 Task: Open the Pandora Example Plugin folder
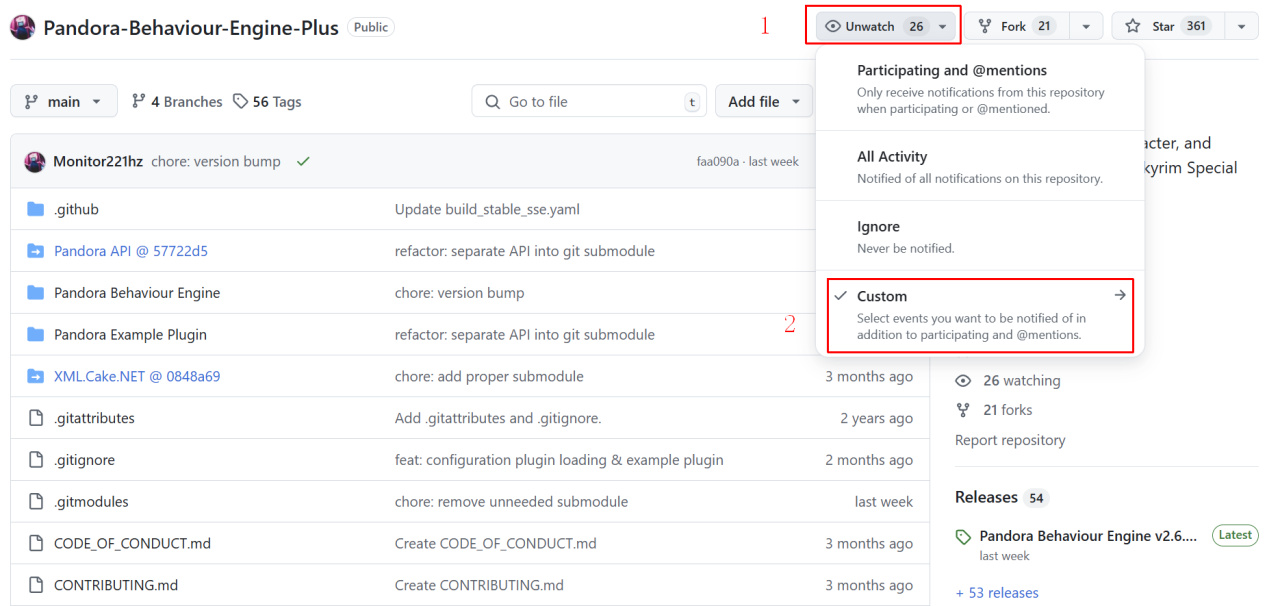[130, 334]
